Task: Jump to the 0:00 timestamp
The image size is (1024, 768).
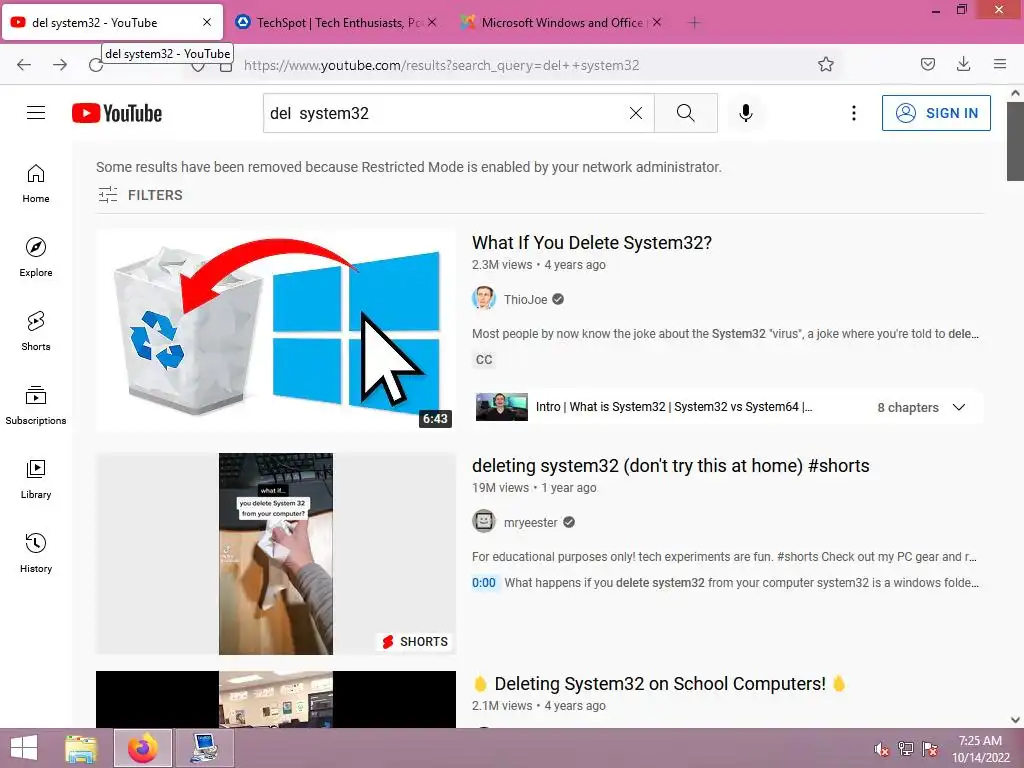Action: point(484,583)
